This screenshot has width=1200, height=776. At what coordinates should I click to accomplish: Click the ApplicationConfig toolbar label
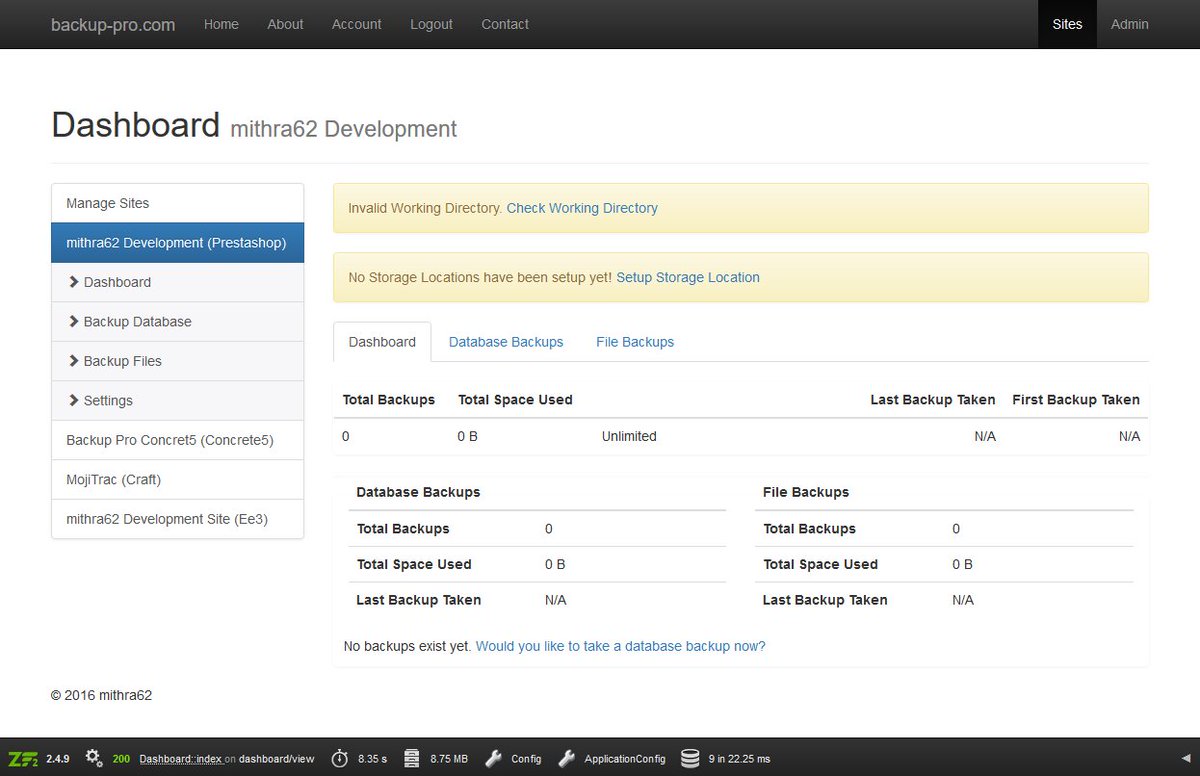[625, 759]
